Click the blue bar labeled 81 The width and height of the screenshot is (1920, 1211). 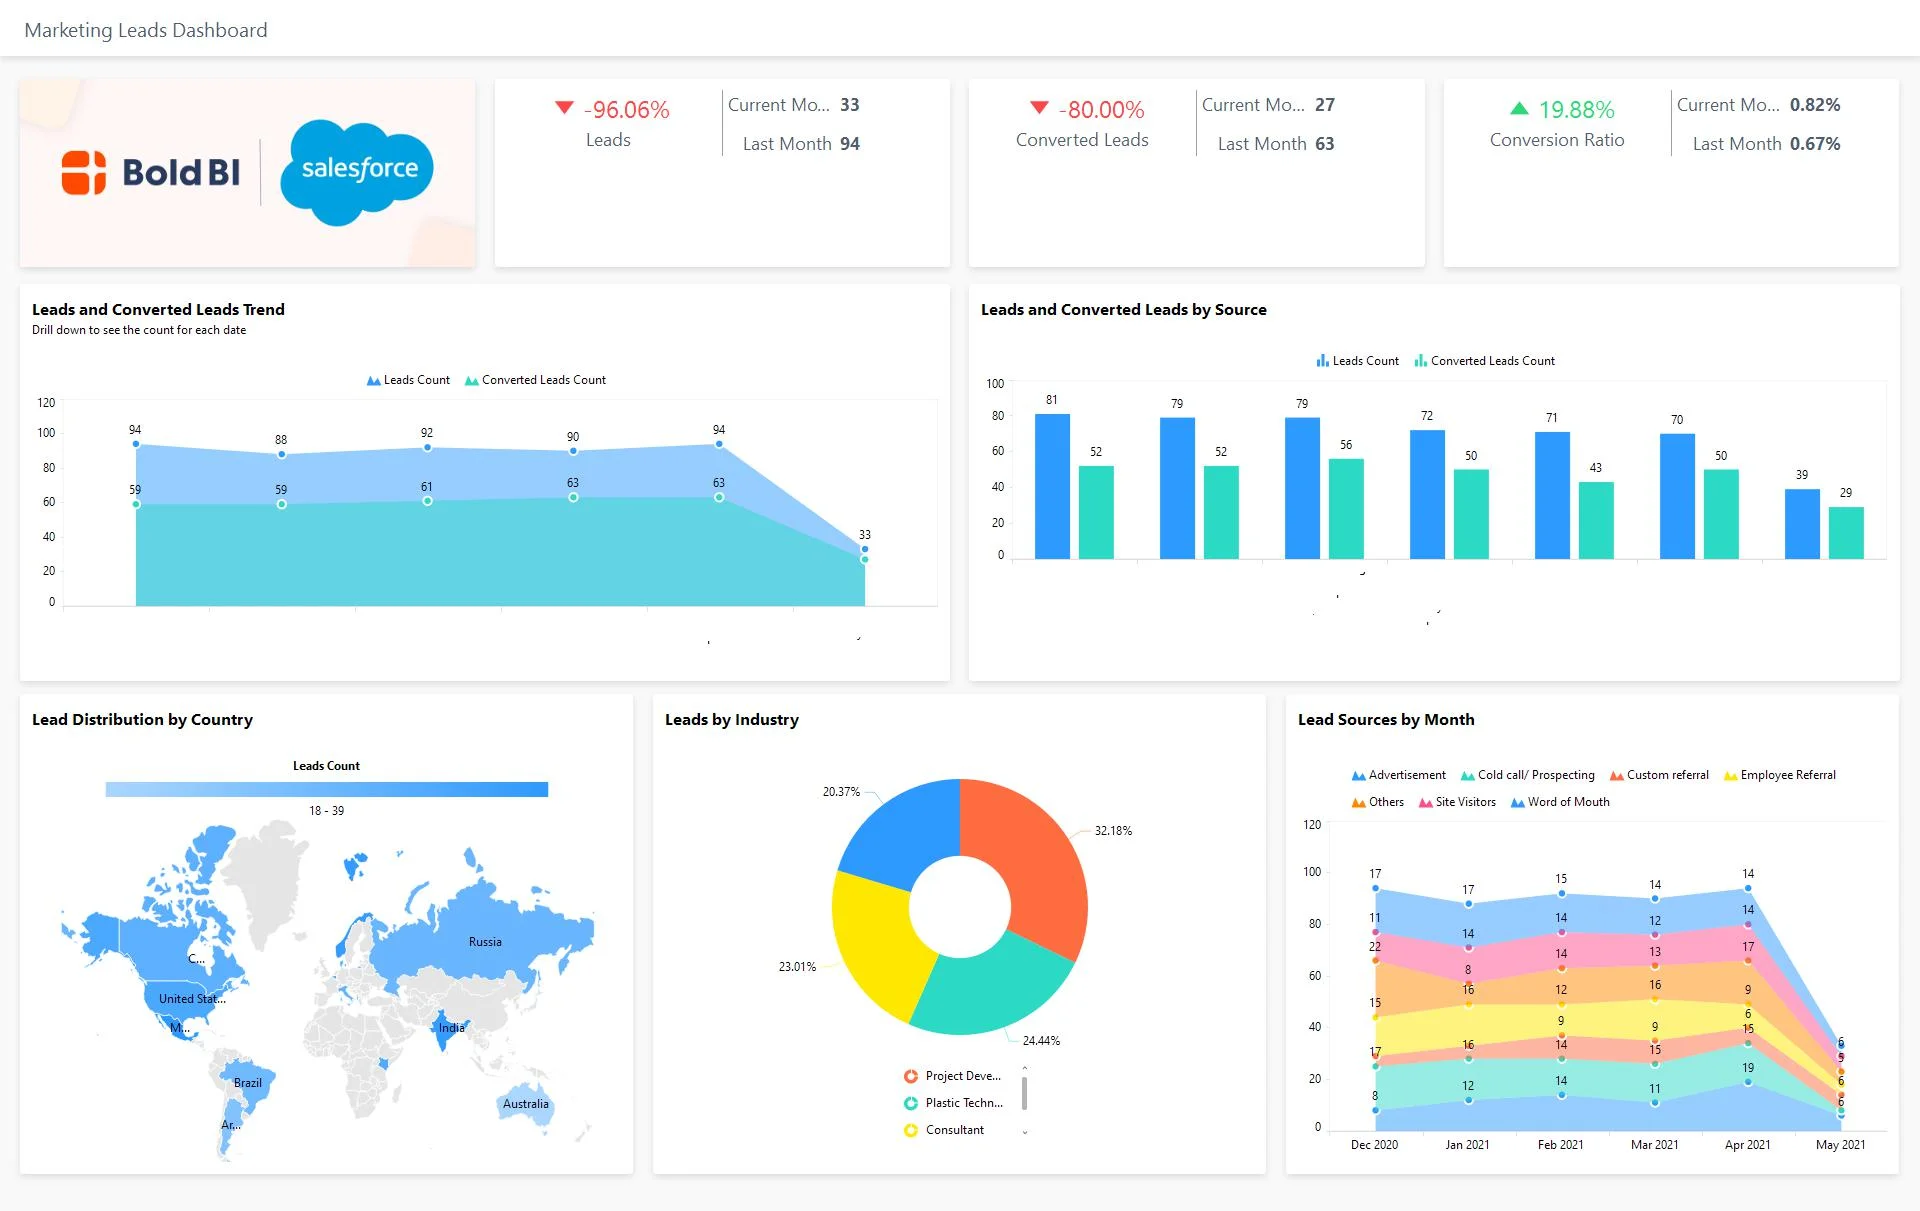click(x=1052, y=486)
